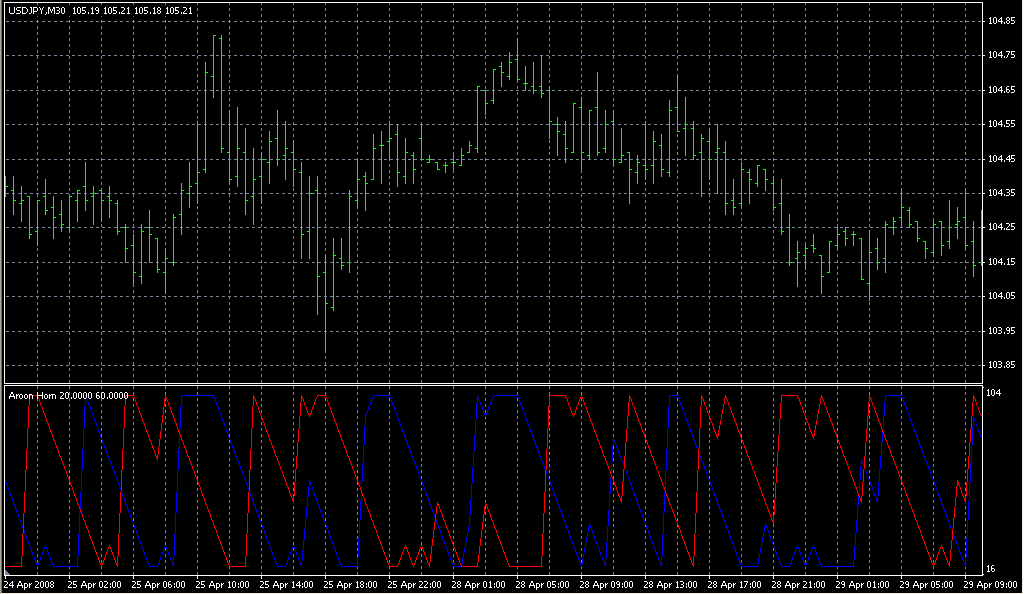The width and height of the screenshot is (1024, 594).
Task: Click the 103.85 price axis label
Action: [1001, 365]
